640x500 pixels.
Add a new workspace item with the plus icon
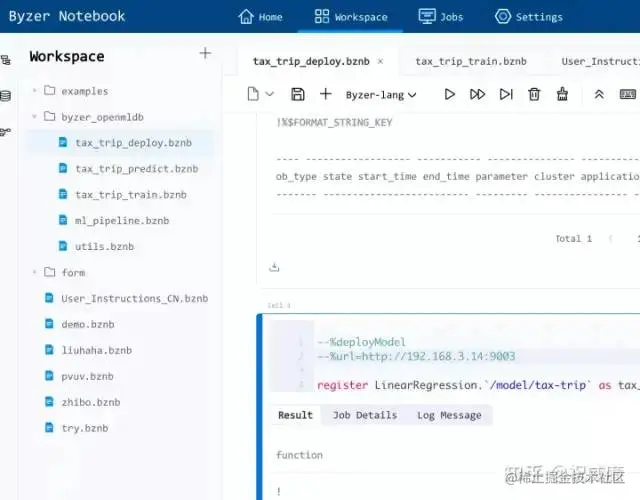coord(205,53)
